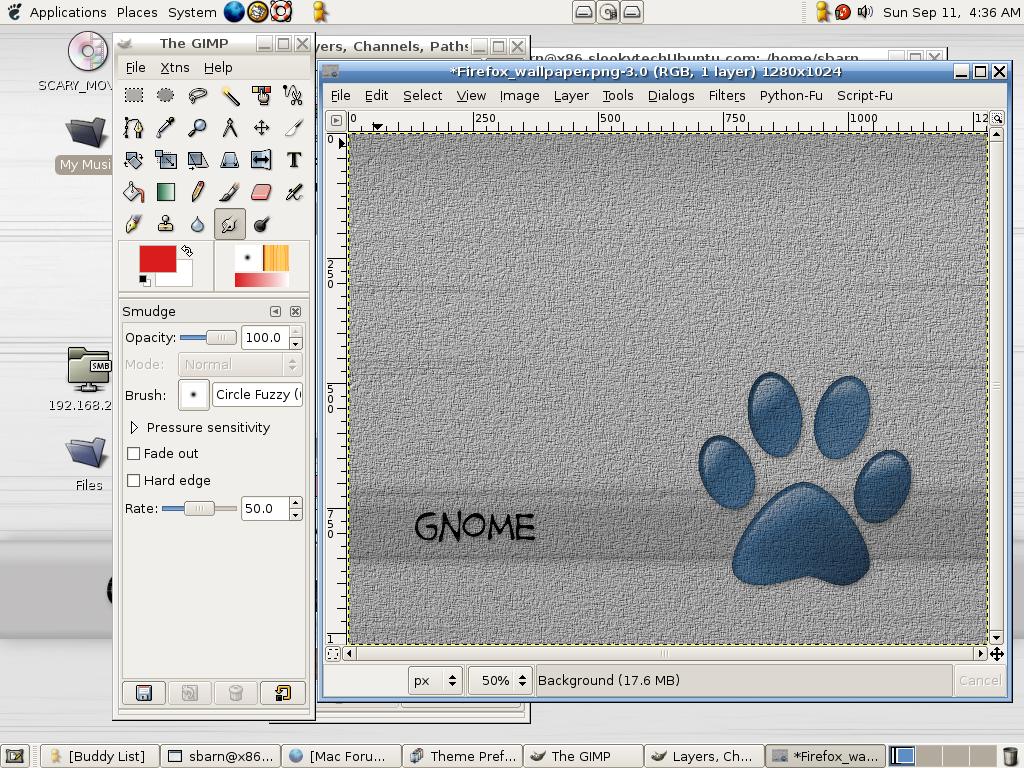The image size is (1024, 768).
Task: Select the Free Select lasso tool
Action: pyautogui.click(x=197, y=95)
